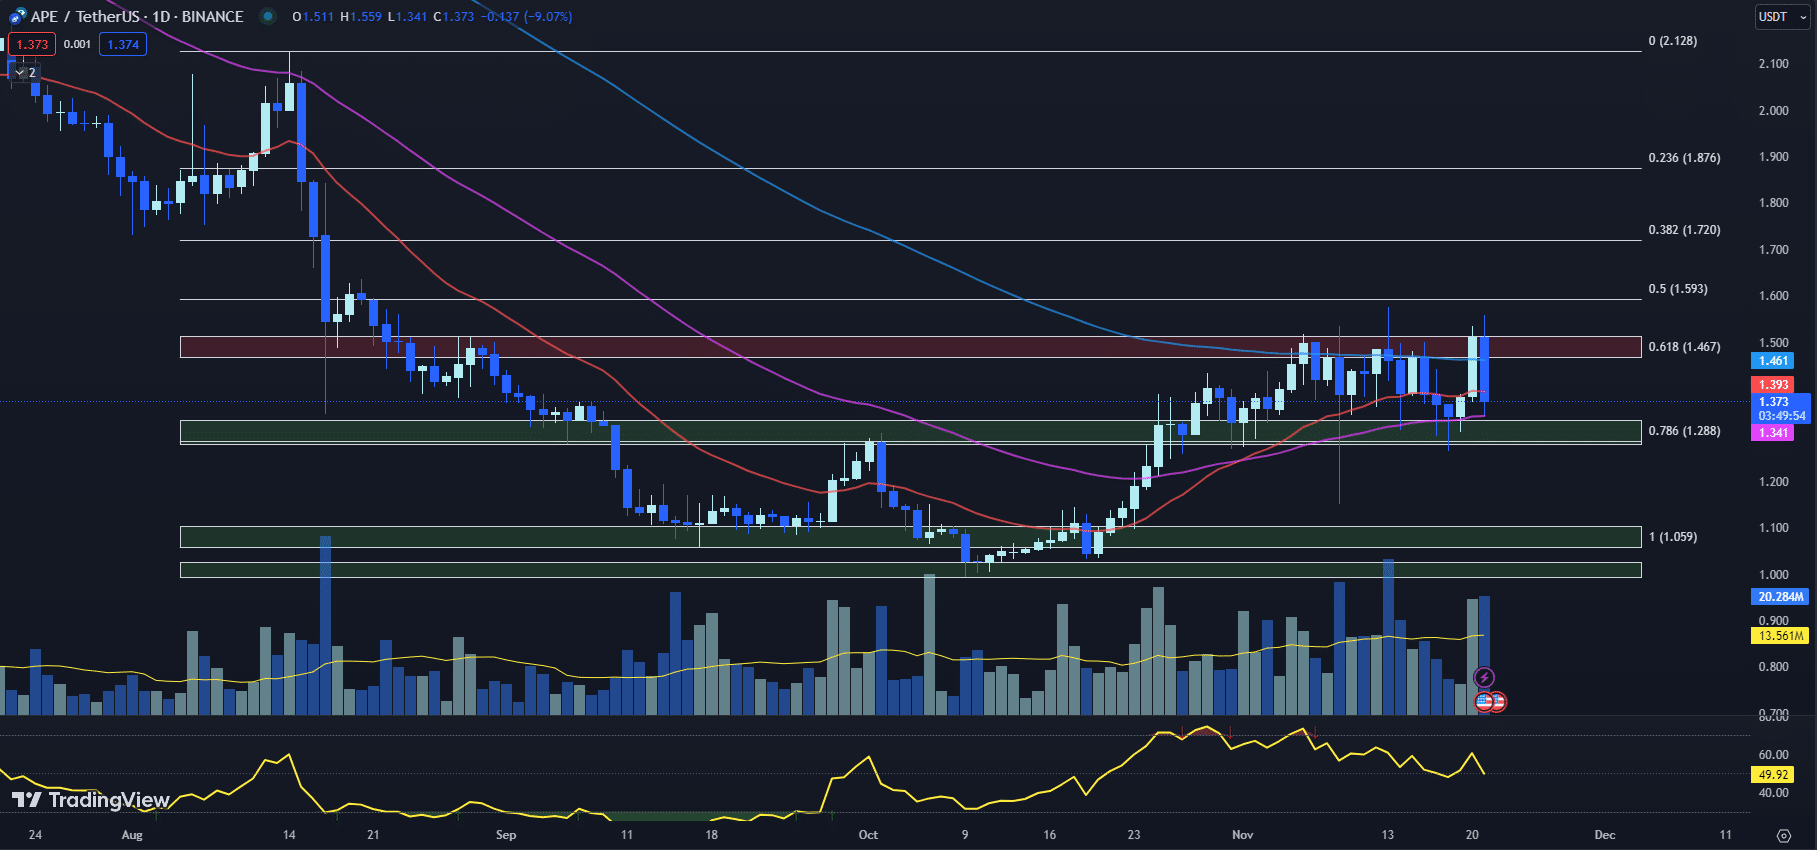Screen dimensions: 1817x850
Task: Click the 20.284M volume value tag
Action: pyautogui.click(x=1780, y=597)
